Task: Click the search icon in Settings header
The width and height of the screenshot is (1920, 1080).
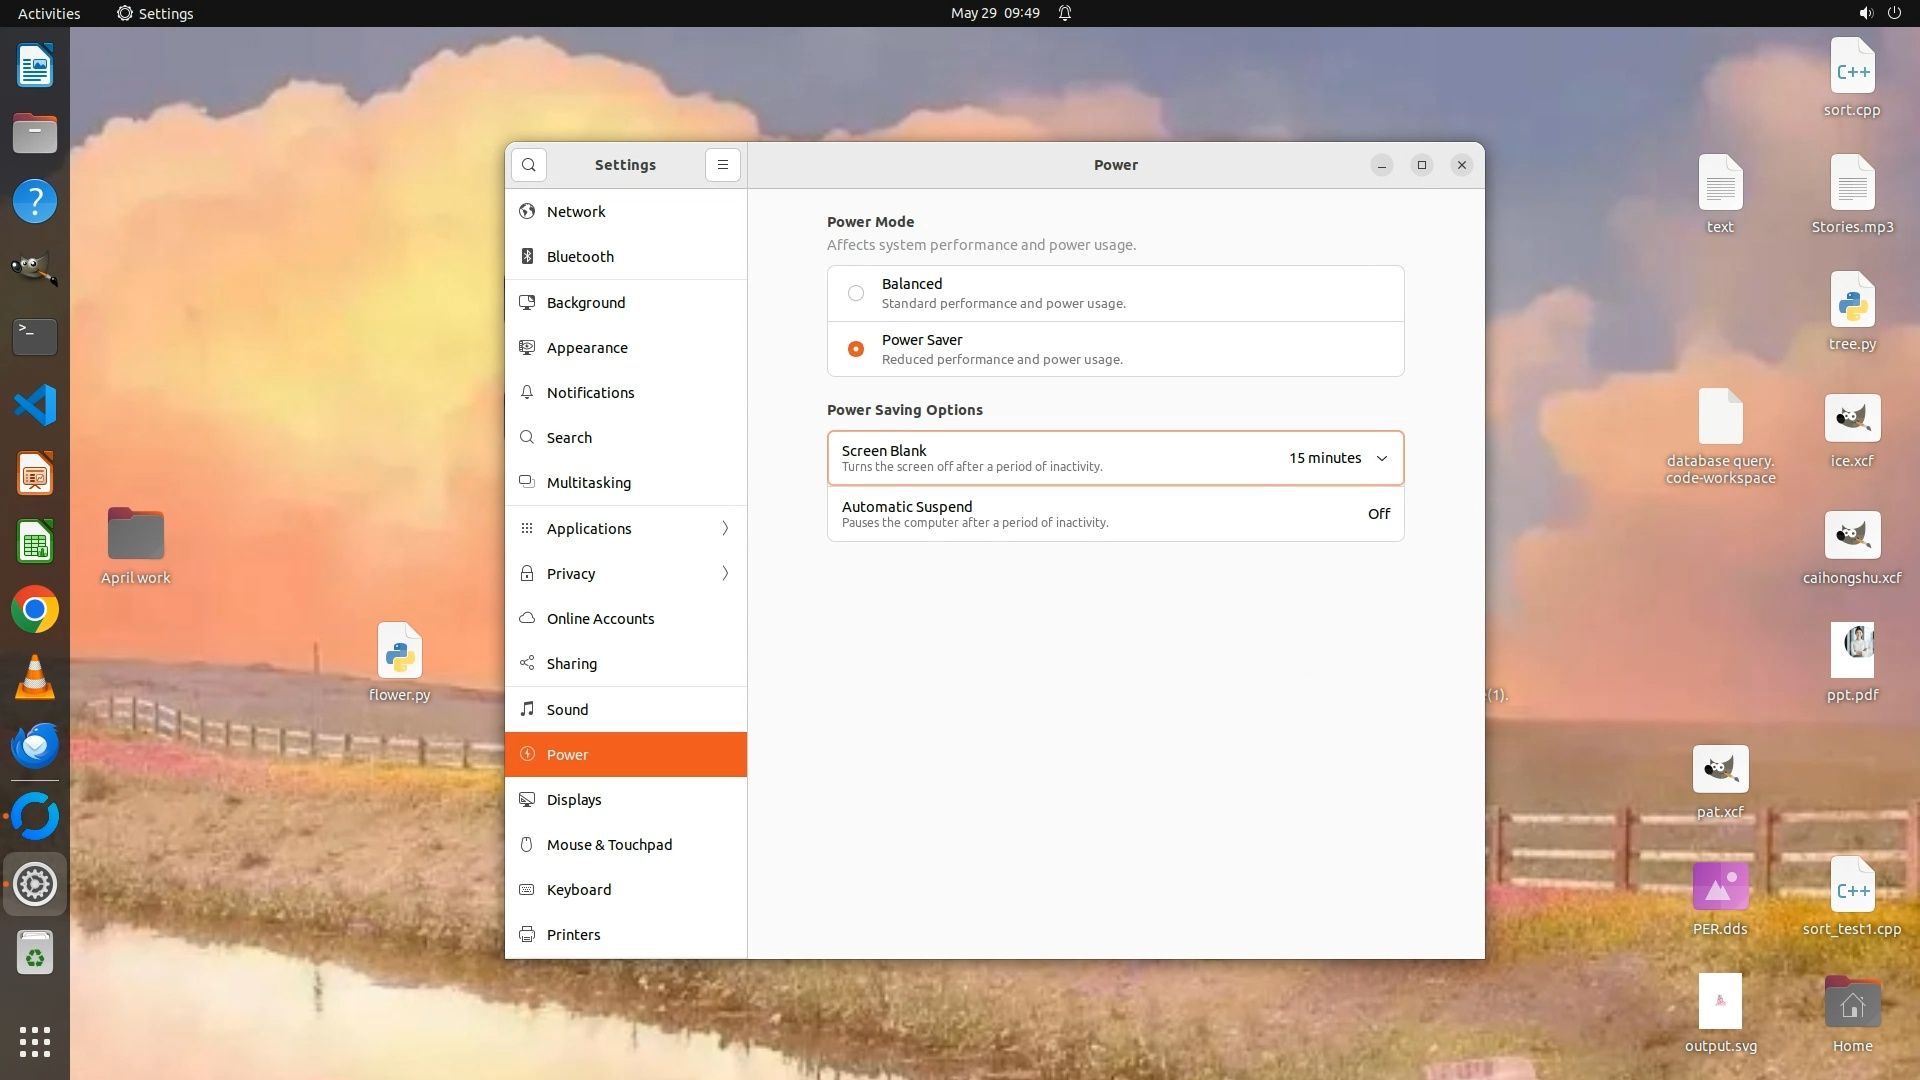Action: coord(529,165)
